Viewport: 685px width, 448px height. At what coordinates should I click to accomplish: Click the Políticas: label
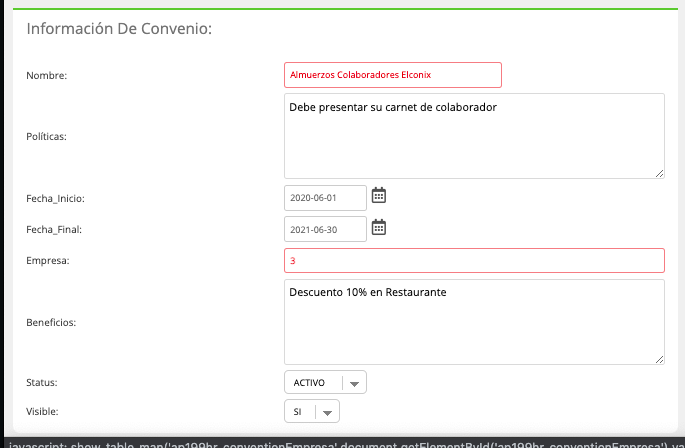click(x=46, y=136)
